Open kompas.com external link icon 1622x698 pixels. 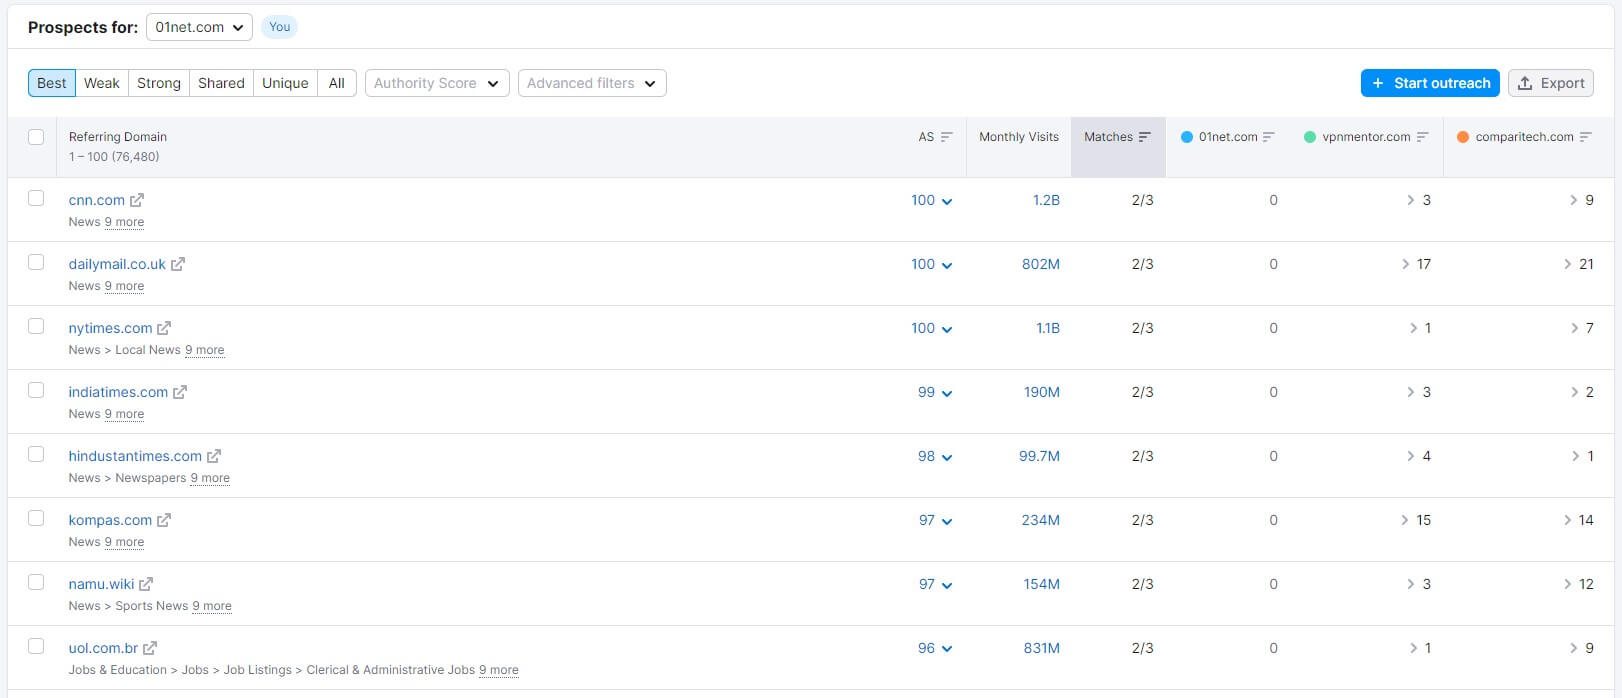pos(164,520)
